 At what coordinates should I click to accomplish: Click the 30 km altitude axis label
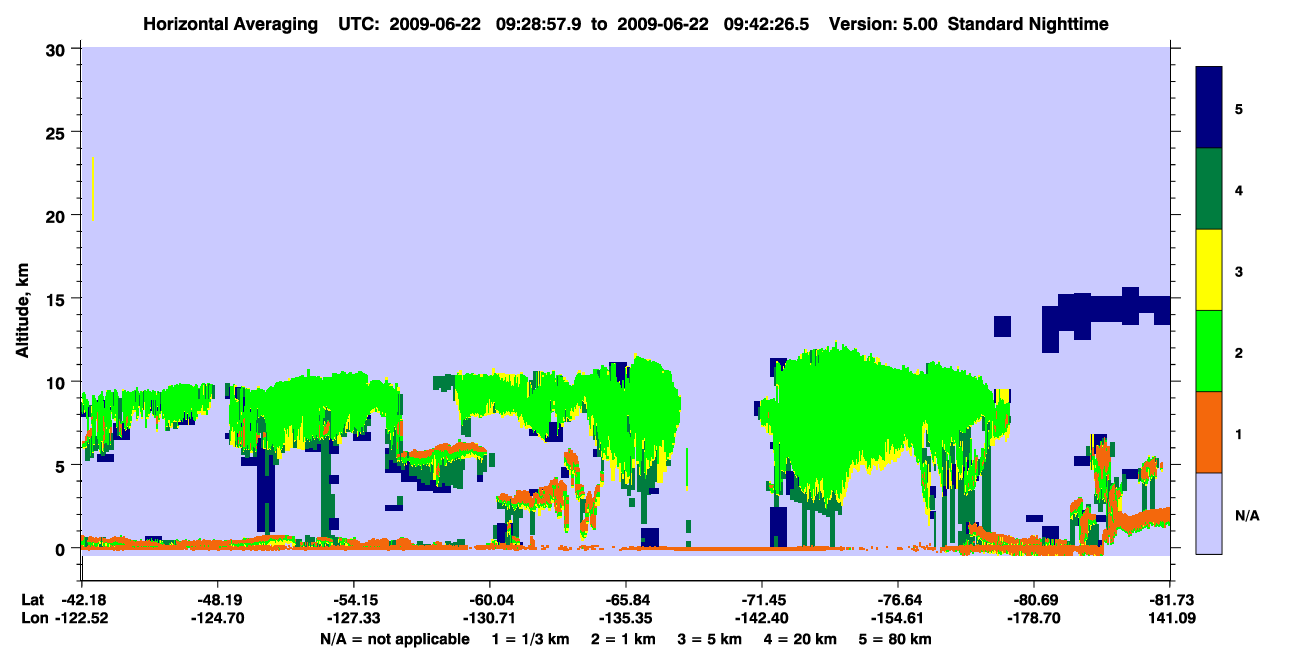tap(57, 49)
